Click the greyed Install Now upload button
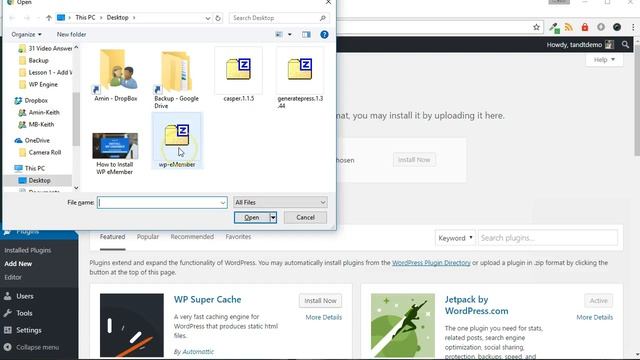The height and width of the screenshot is (360, 640). 414,160
